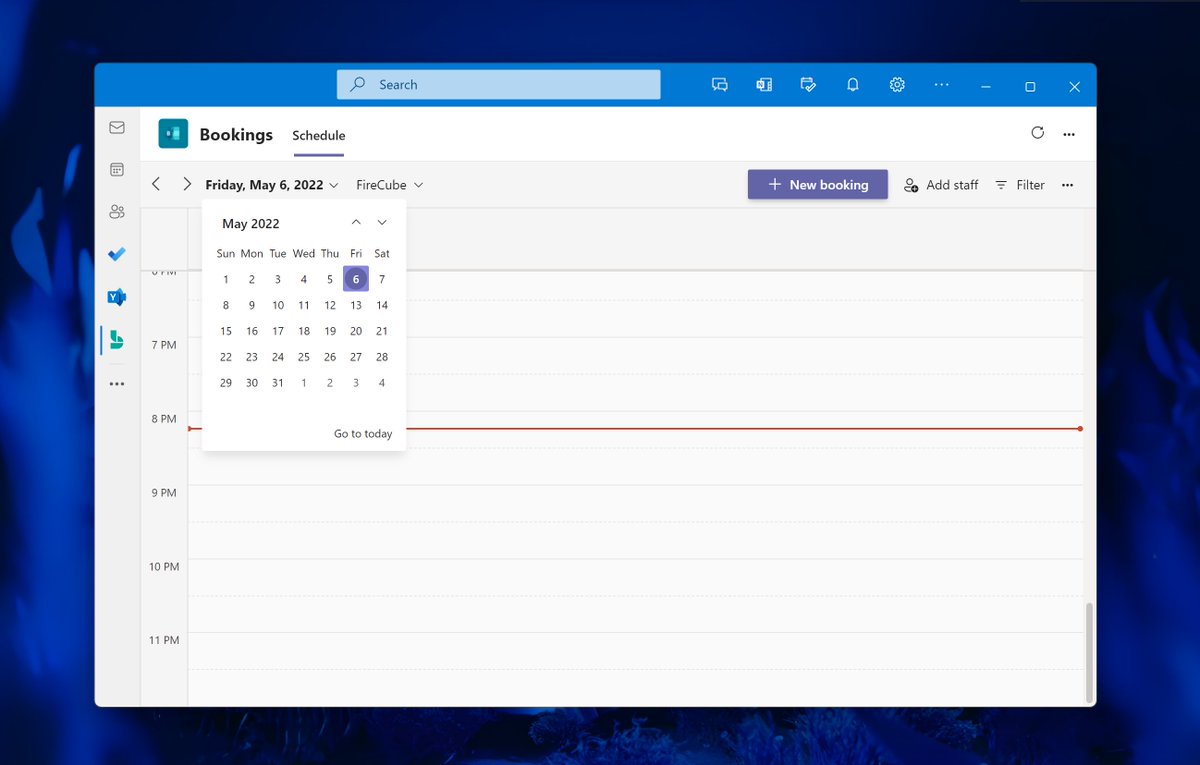1200x765 pixels.
Task: Select May 23 in the date picker
Action: pyautogui.click(x=252, y=357)
